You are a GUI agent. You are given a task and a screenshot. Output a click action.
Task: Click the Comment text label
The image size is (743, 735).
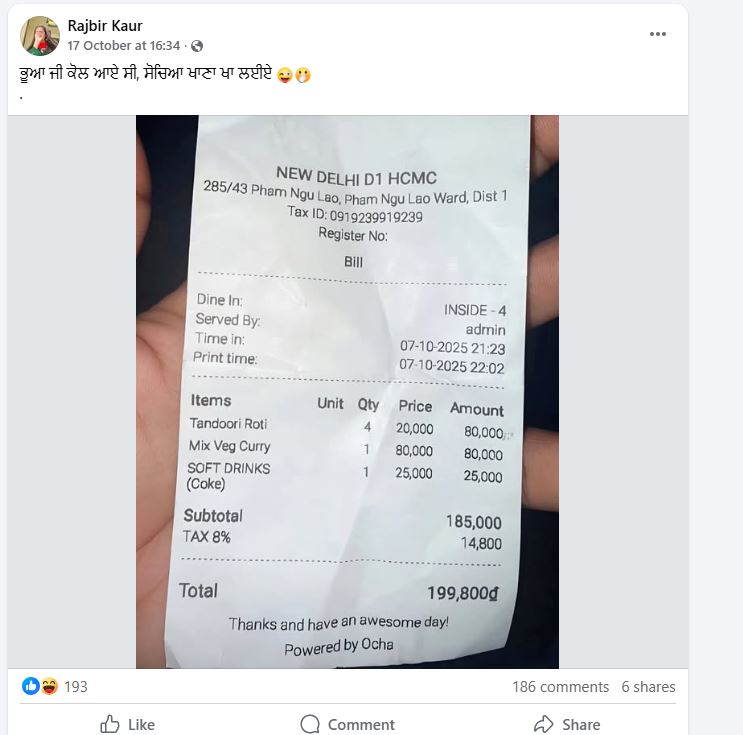pyautogui.click(x=361, y=725)
